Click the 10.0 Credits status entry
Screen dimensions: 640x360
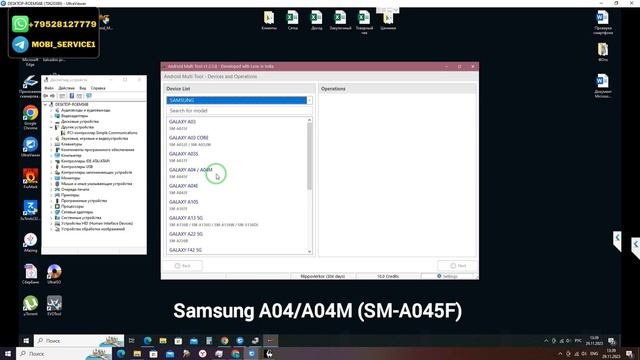tap(388, 276)
